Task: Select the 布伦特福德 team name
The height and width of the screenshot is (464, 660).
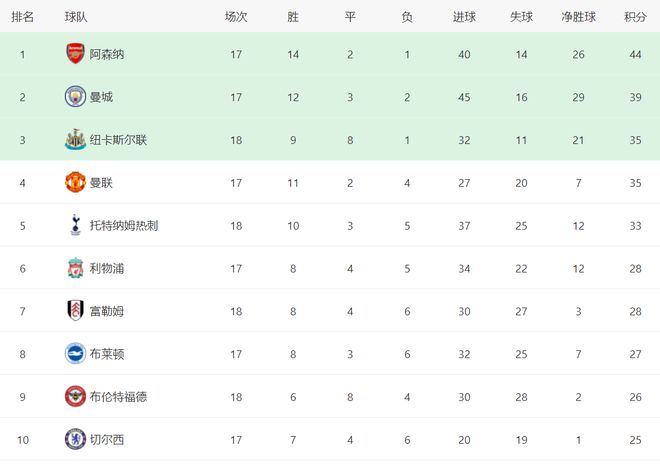Action: [118, 397]
